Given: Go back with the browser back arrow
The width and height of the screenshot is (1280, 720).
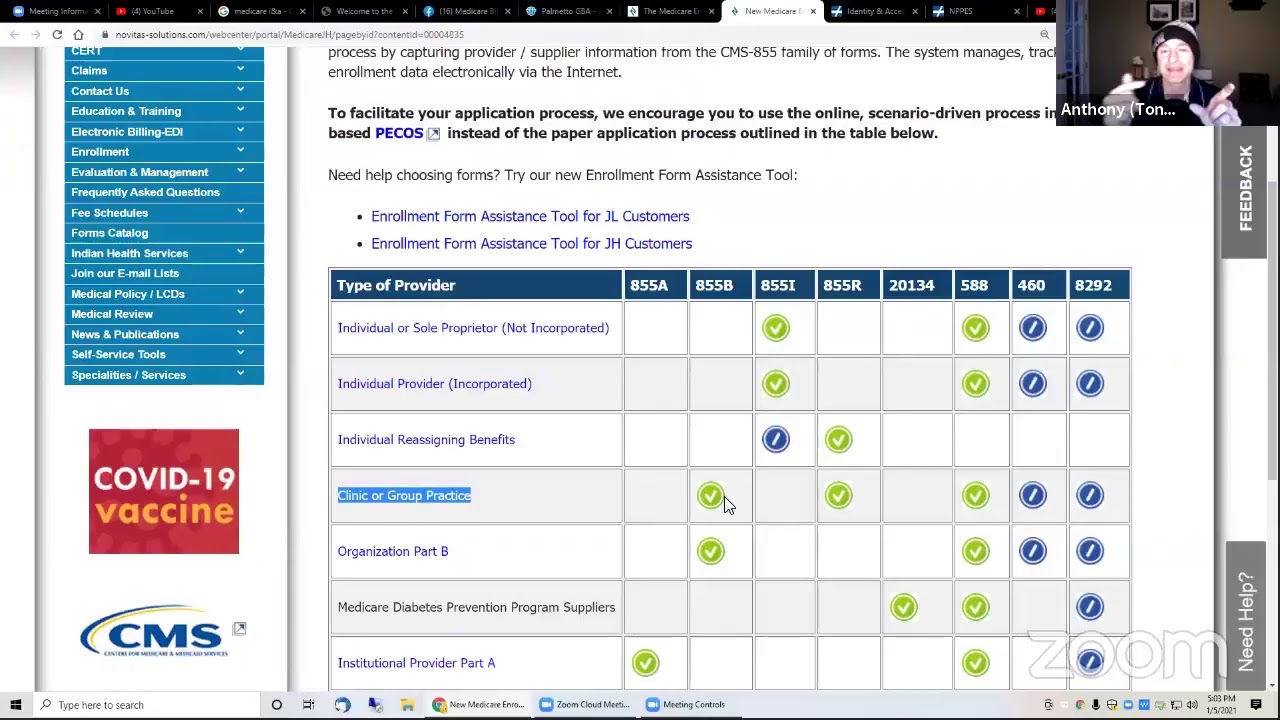Looking at the screenshot, I should [14, 34].
